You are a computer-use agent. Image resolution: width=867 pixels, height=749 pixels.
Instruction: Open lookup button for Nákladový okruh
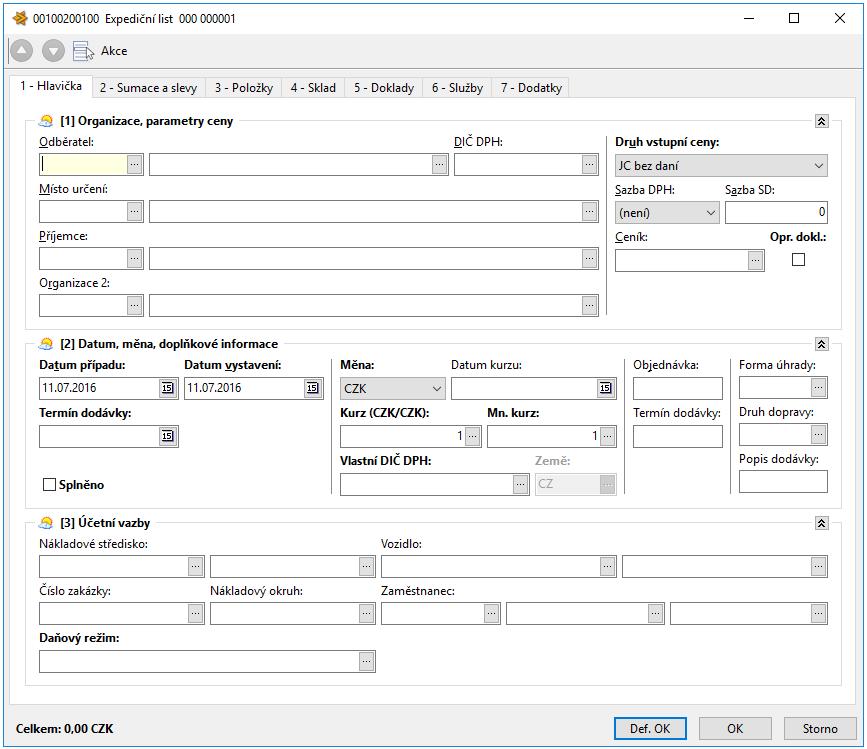pos(366,613)
